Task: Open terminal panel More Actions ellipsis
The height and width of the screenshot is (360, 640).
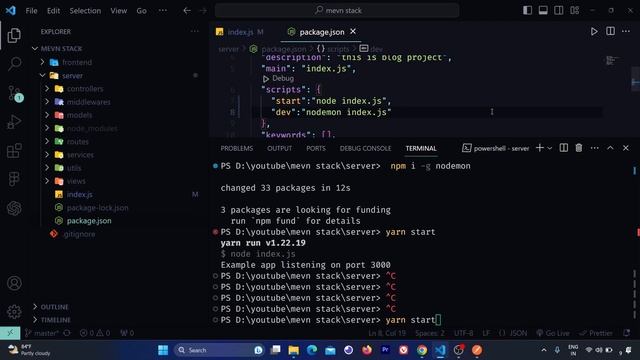Action: (x=595, y=148)
